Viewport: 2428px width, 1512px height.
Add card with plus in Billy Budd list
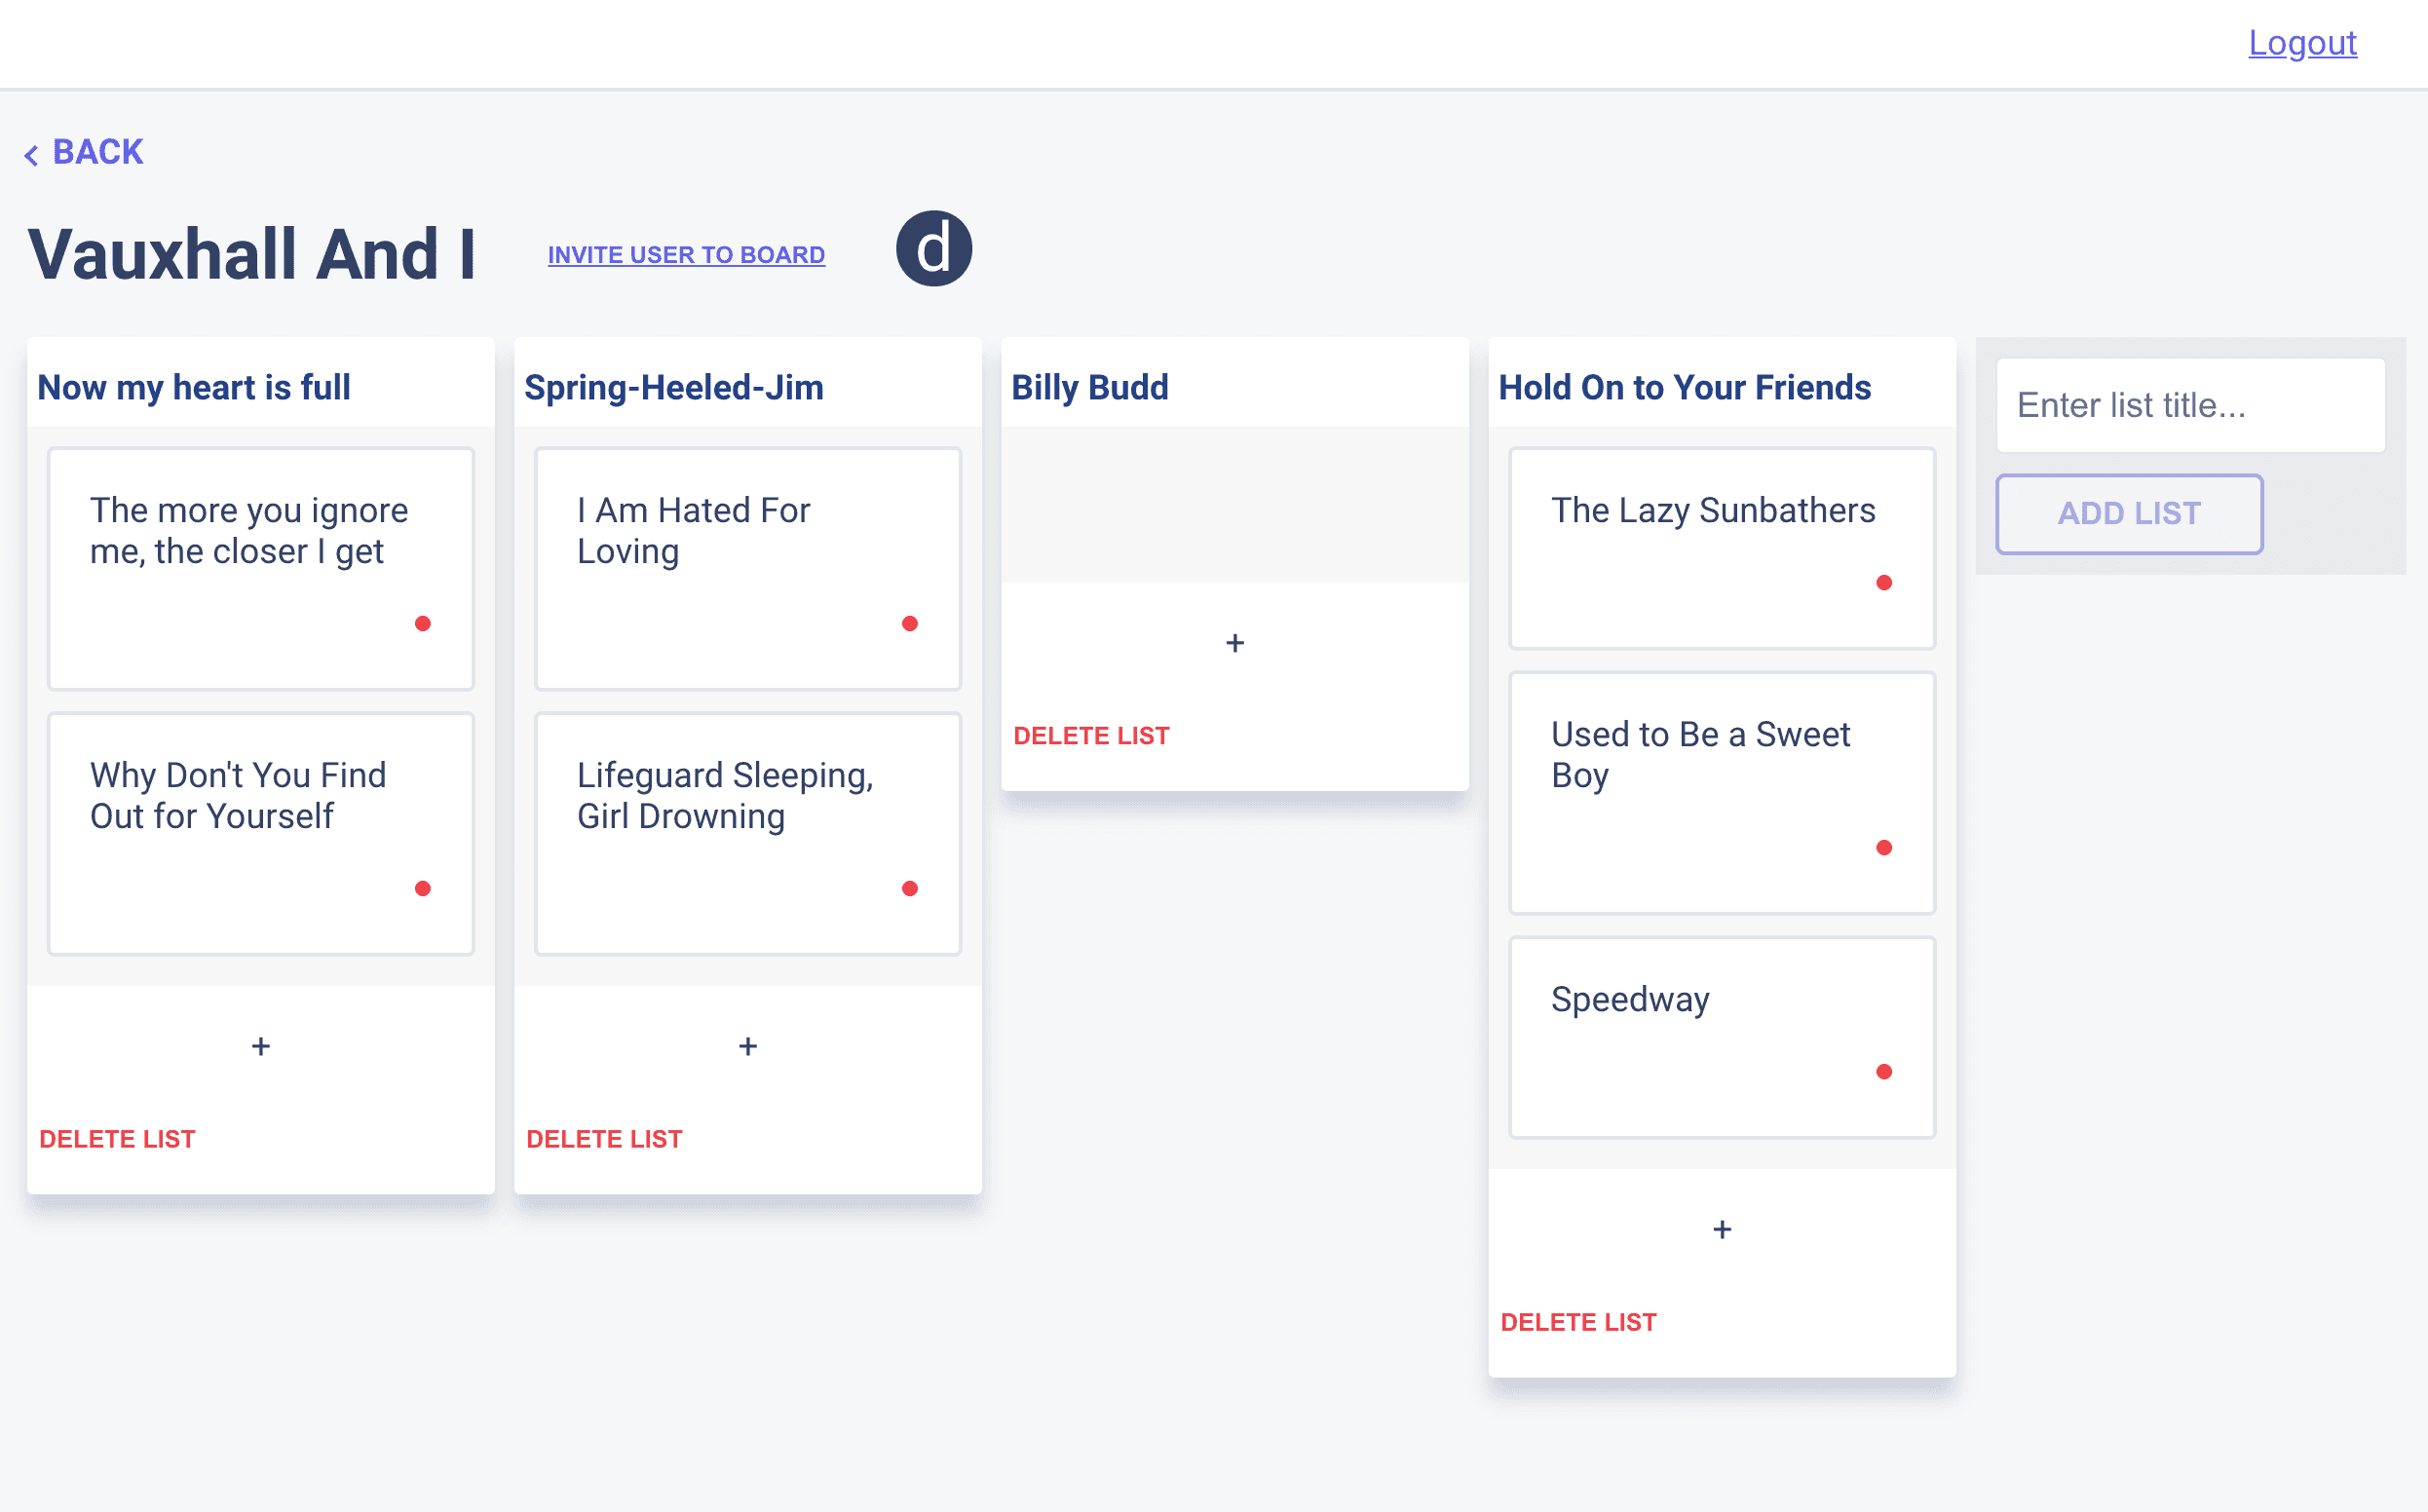coord(1235,643)
